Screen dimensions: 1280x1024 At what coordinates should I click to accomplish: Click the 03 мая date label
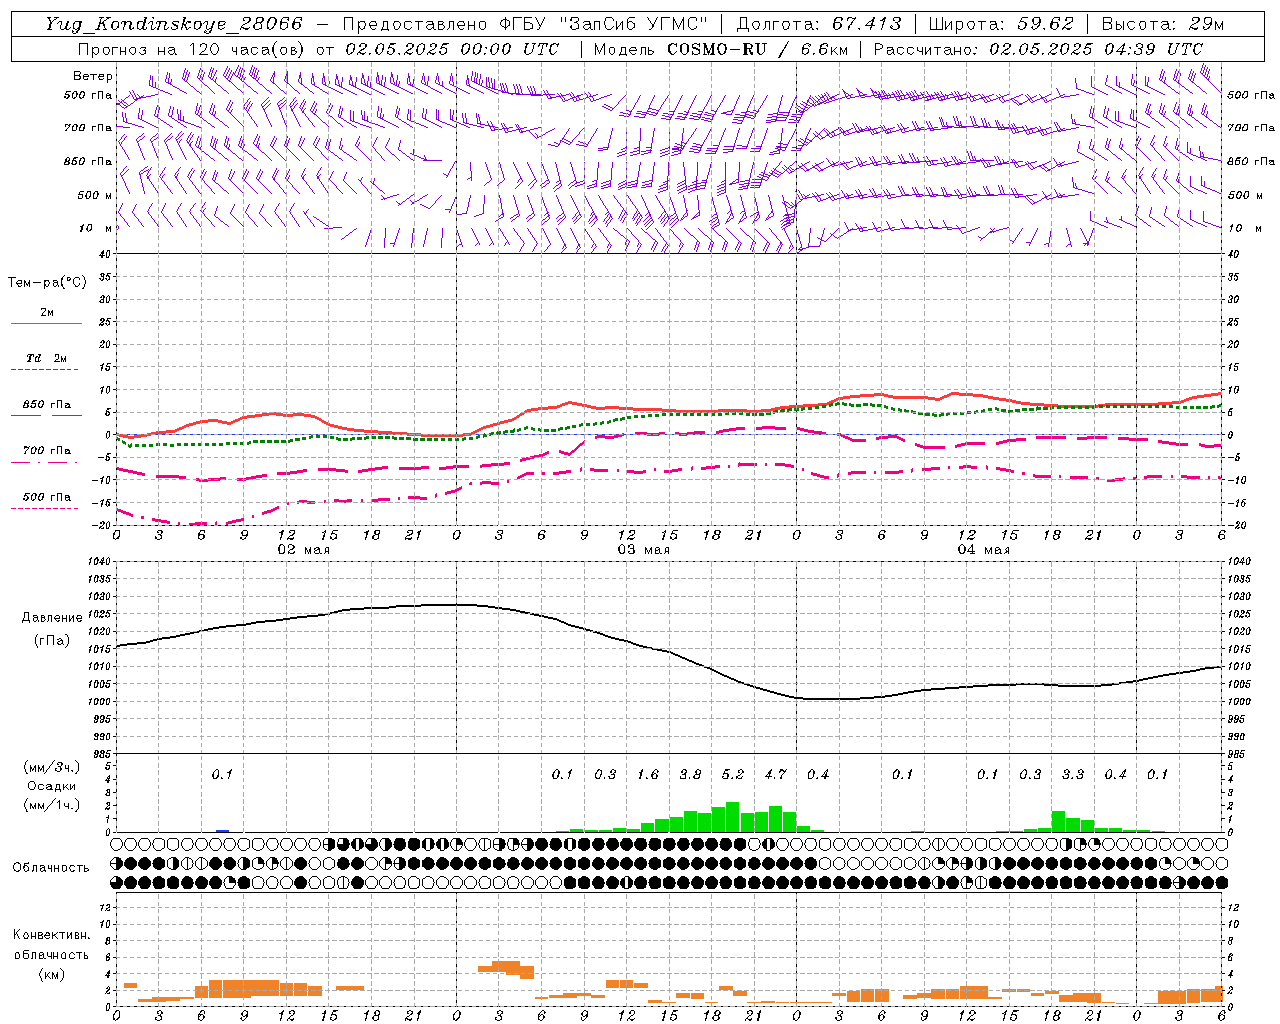[643, 549]
